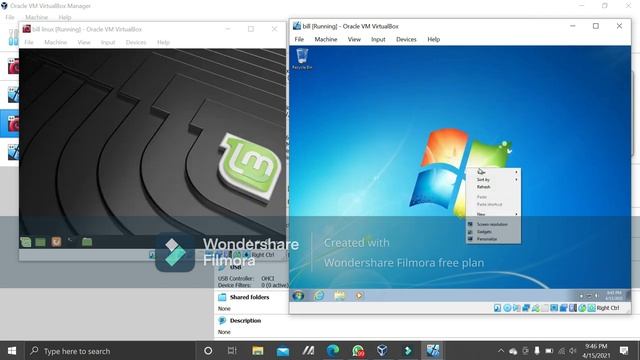This screenshot has width=640, height=360.
Task: Open the View menu in bill VM window
Action: [354, 39]
